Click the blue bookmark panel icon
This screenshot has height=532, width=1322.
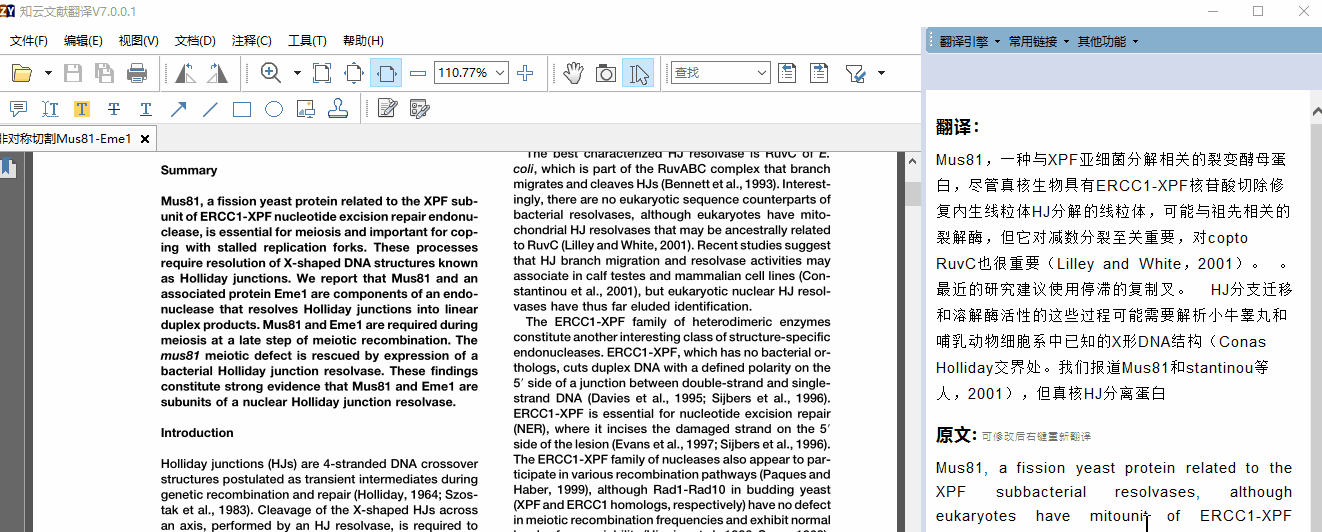[8, 167]
